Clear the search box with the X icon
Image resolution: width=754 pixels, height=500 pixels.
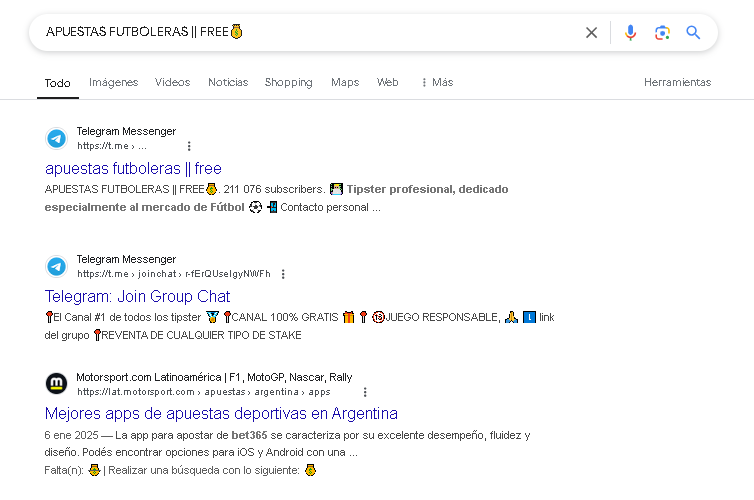point(591,33)
